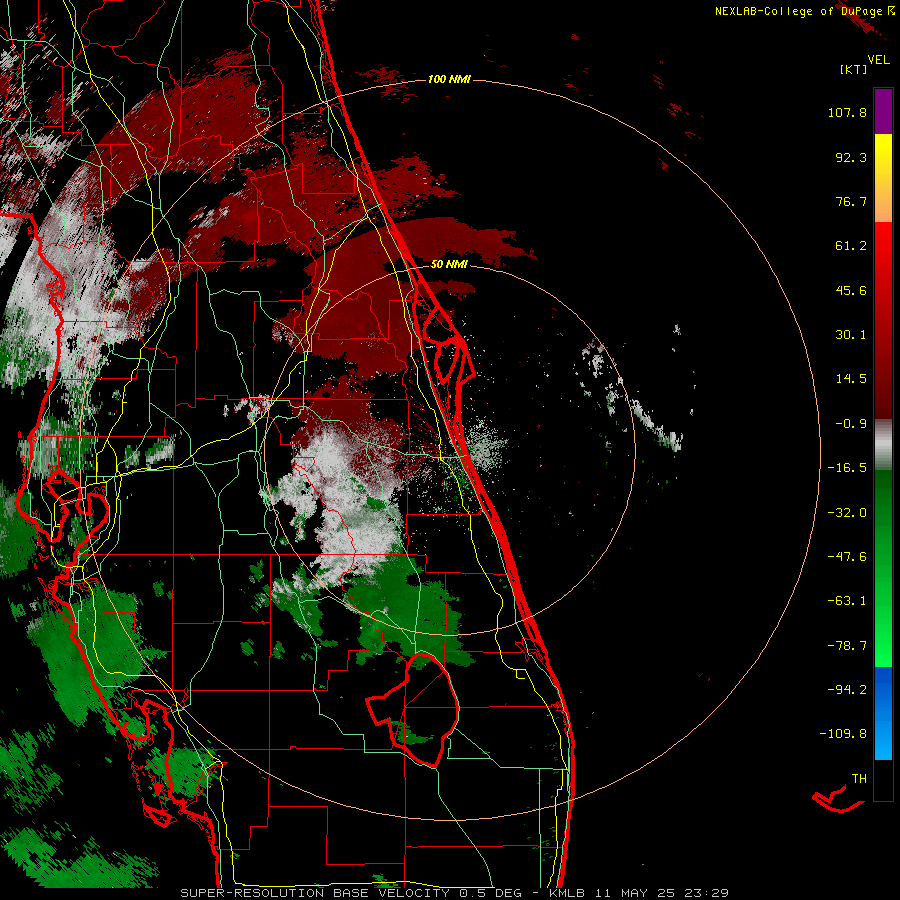Image resolution: width=900 pixels, height=900 pixels.
Task: Click the -16.5 value on velocity scale
Action: click(847, 468)
